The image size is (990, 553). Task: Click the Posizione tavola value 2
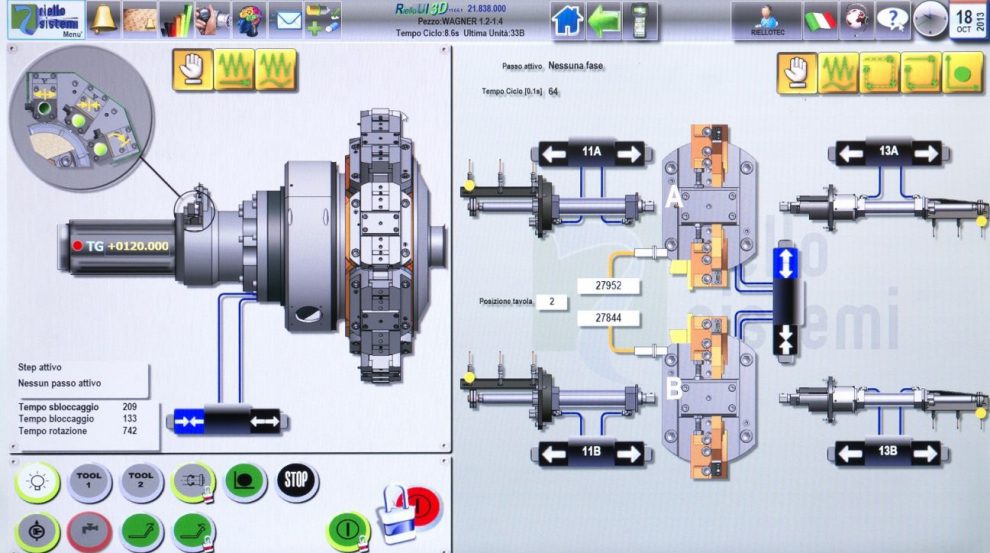pos(551,302)
